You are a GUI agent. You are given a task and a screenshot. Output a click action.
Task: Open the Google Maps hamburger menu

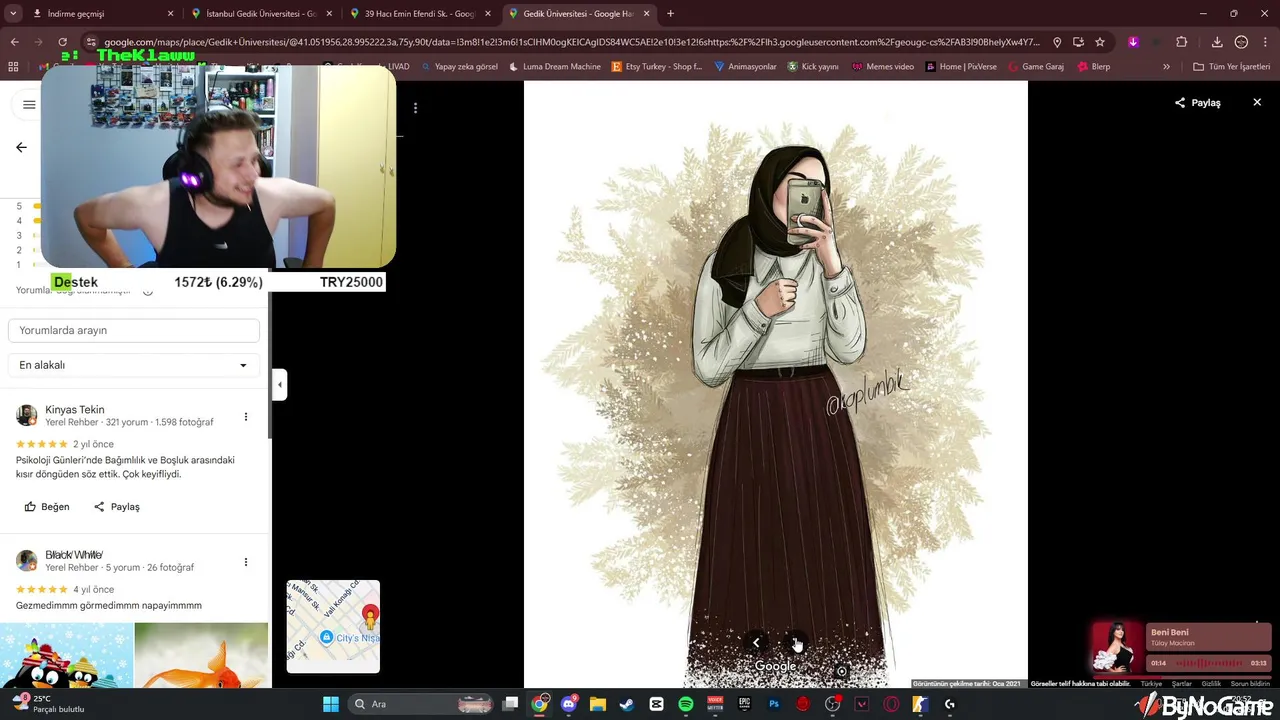click(x=29, y=104)
